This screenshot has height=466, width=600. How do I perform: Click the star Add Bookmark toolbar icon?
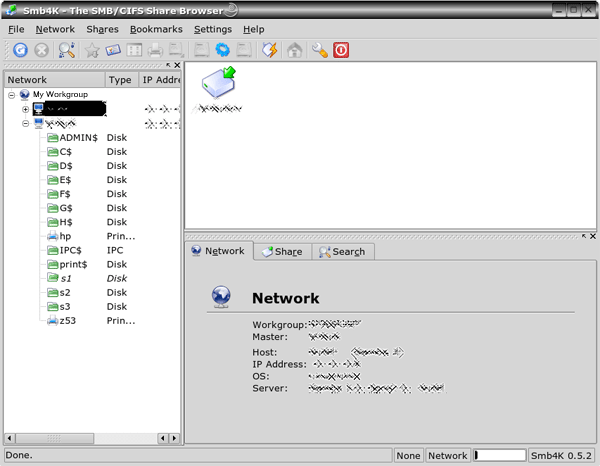[92, 50]
